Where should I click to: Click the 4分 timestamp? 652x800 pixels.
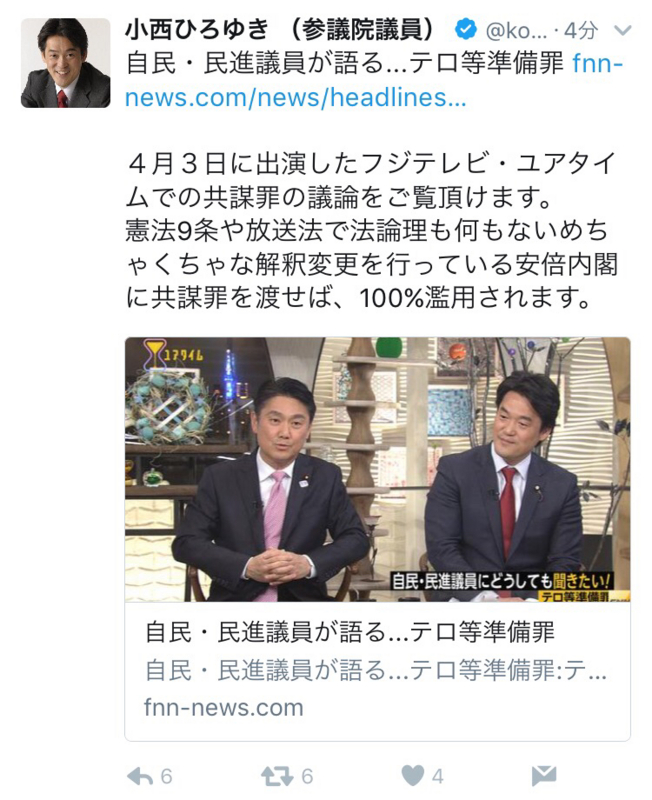[x=581, y=32]
